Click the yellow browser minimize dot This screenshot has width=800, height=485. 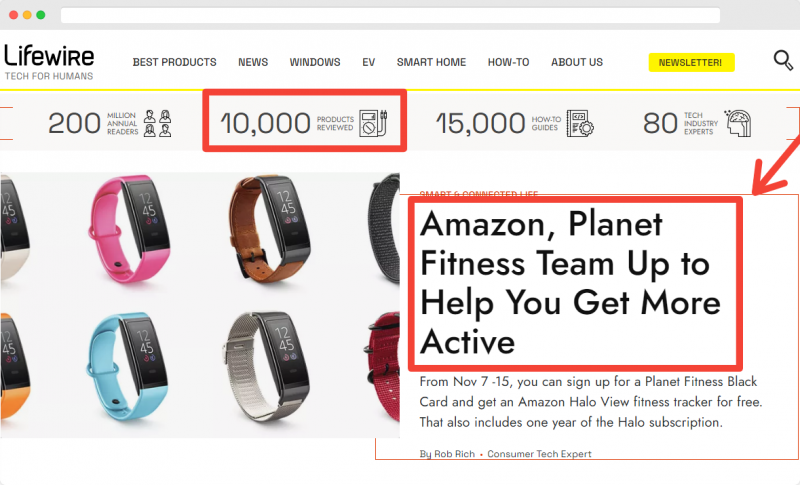pos(27,15)
